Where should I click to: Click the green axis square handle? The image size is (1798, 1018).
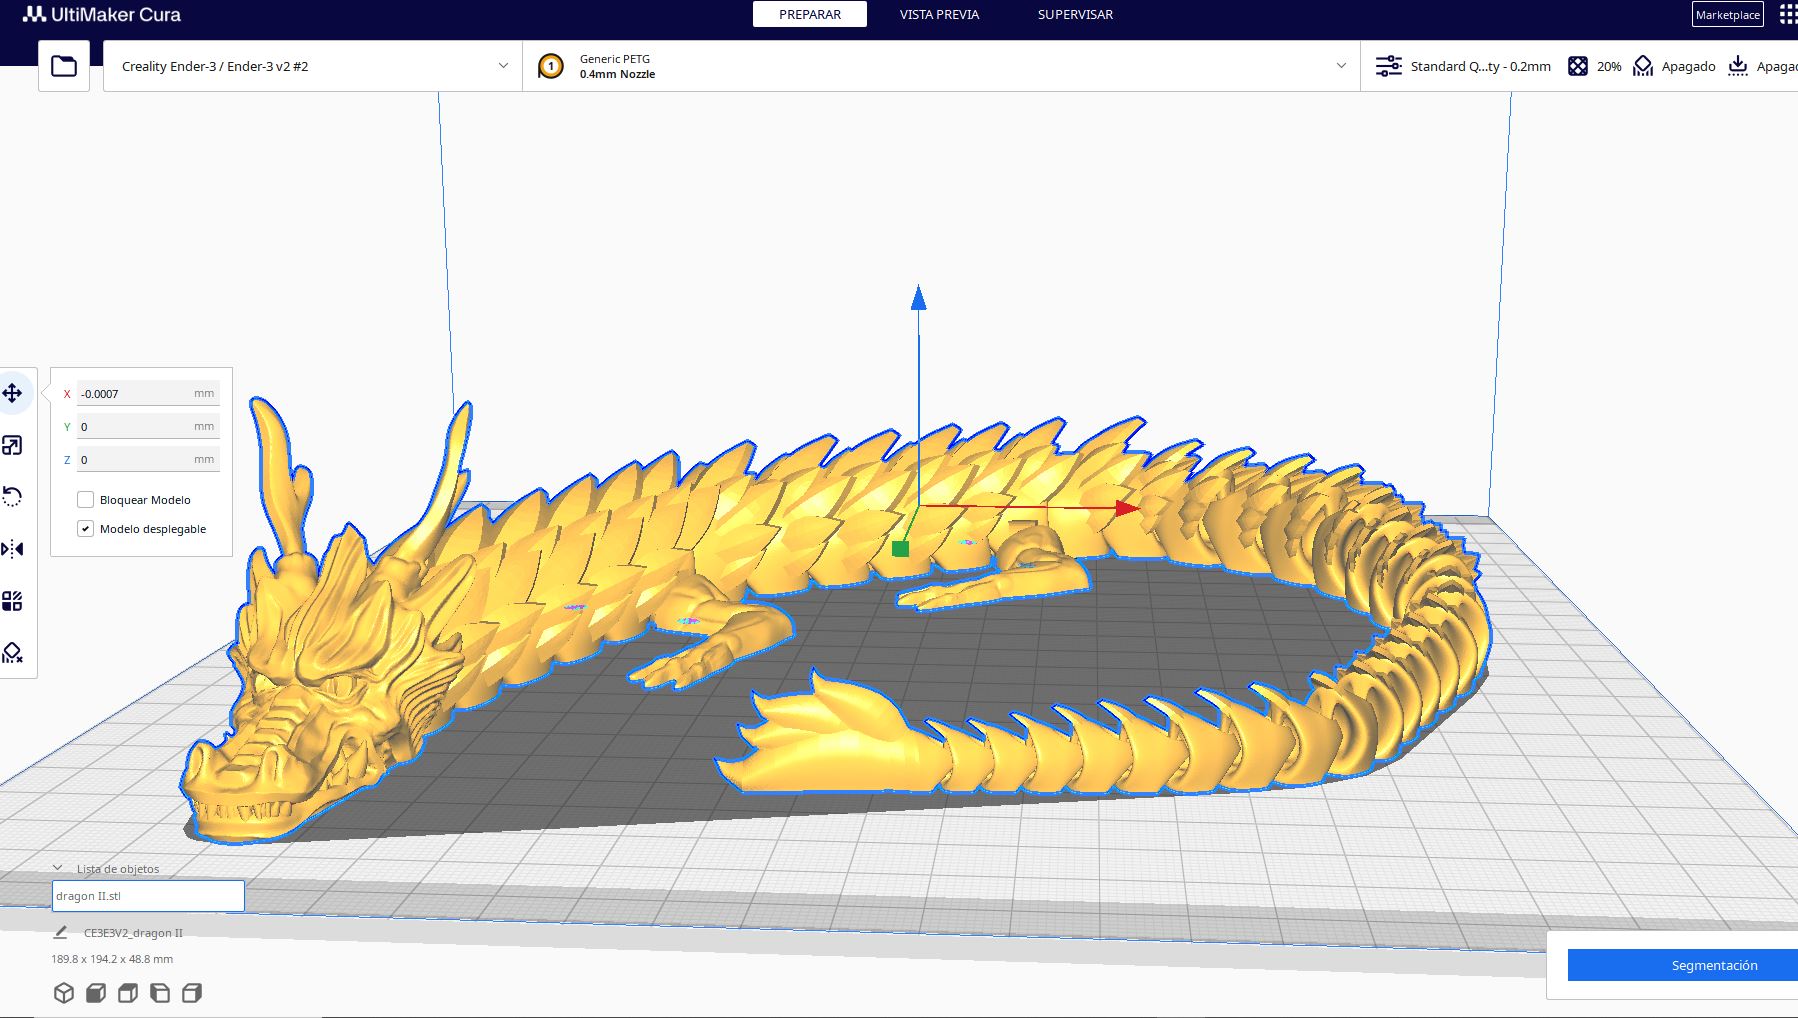click(x=900, y=548)
